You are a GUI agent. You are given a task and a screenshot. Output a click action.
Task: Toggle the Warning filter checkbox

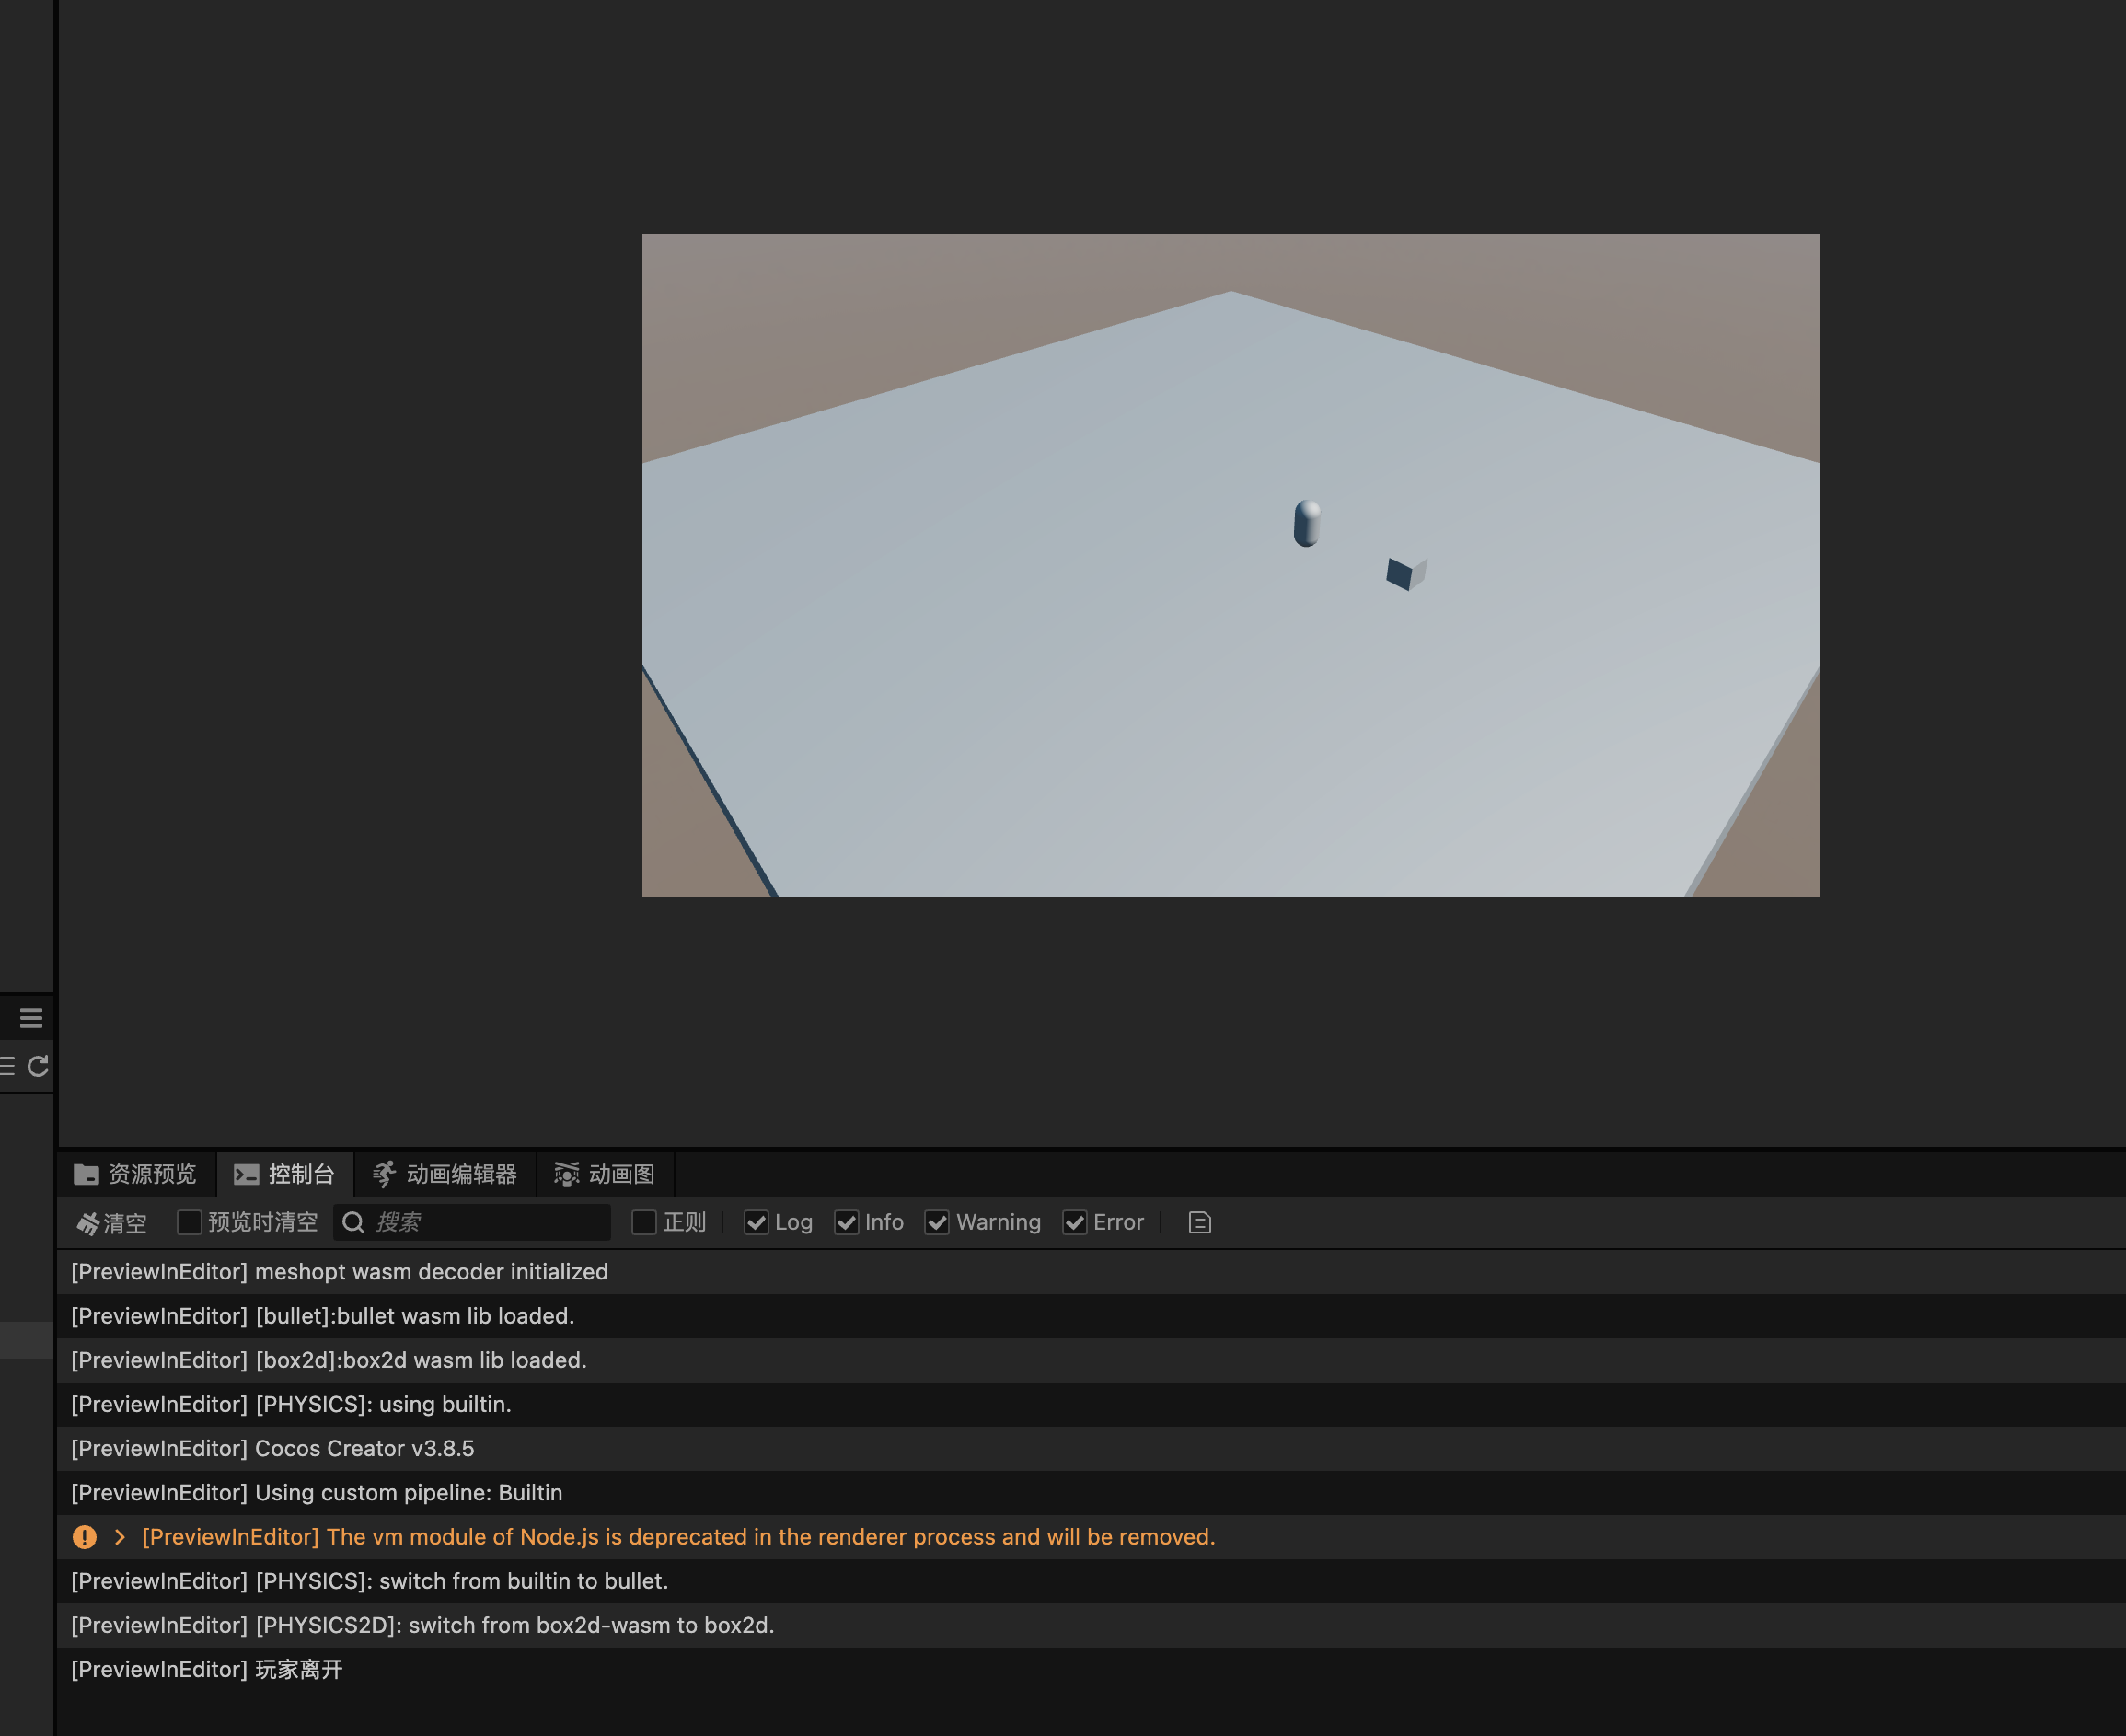coord(937,1222)
